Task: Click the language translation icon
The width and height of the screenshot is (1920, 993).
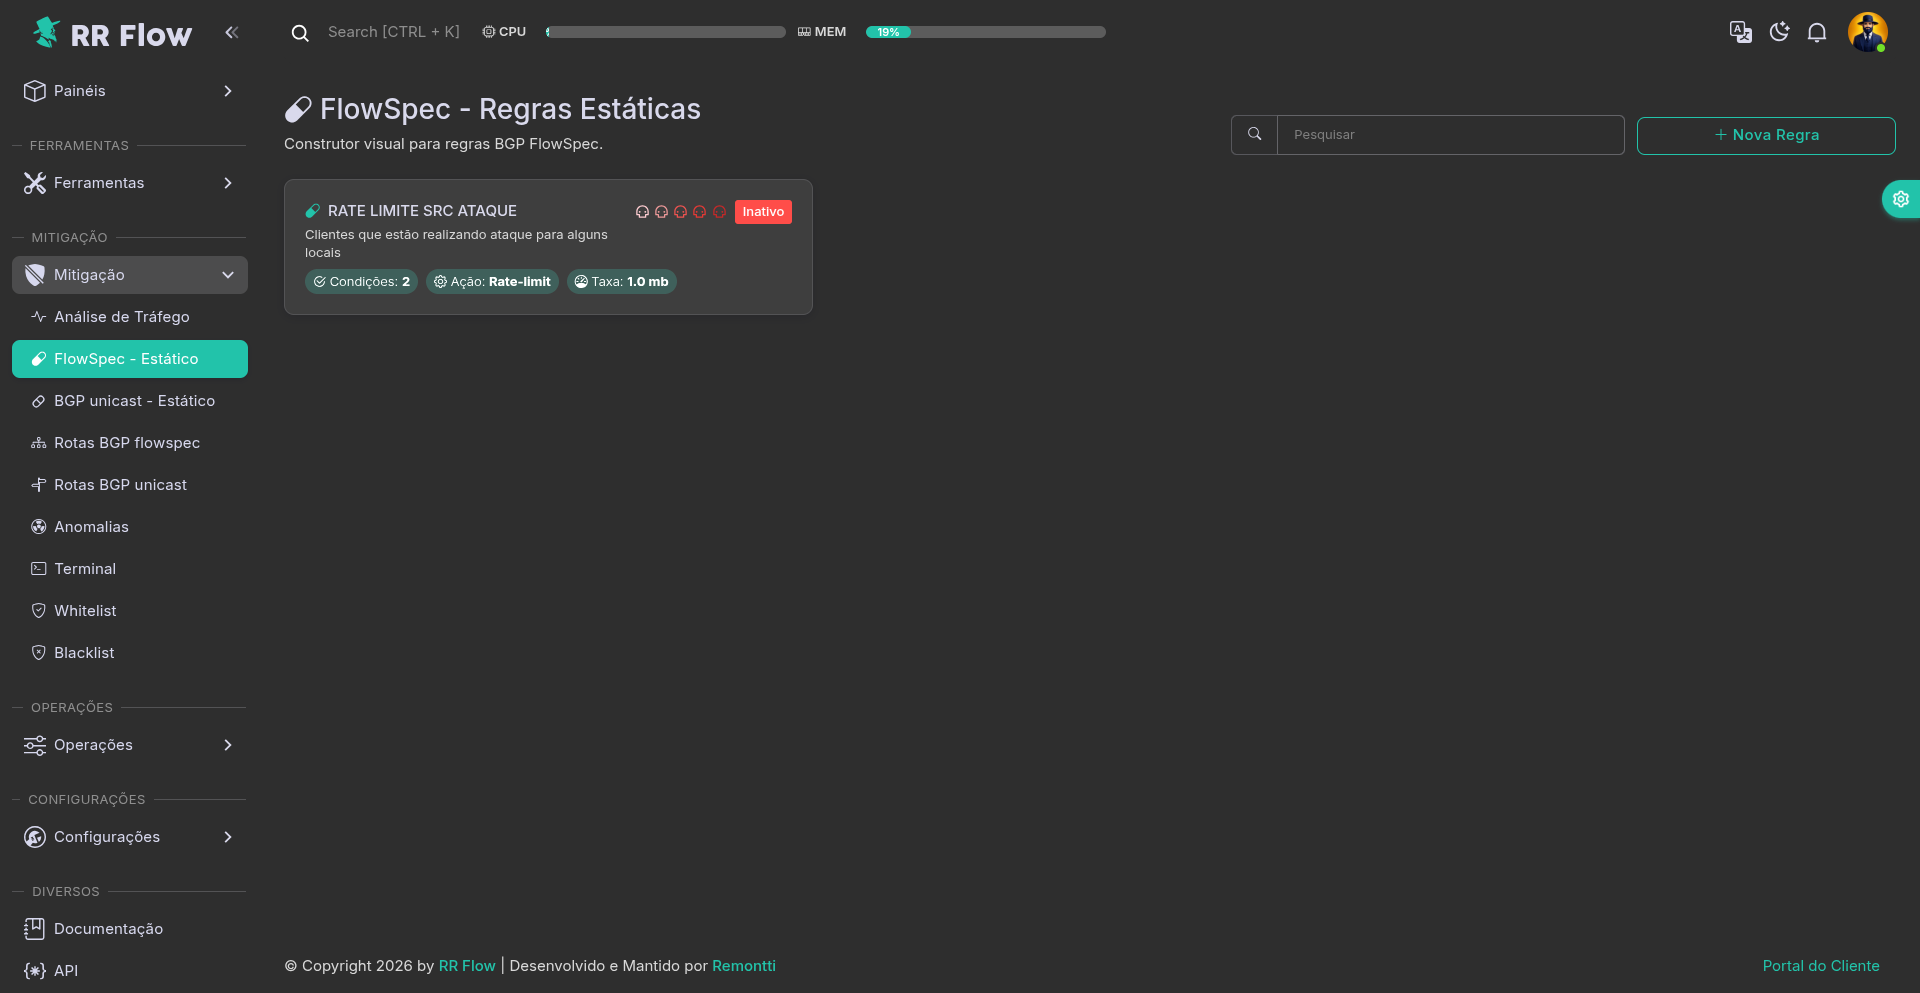Action: 1740,32
